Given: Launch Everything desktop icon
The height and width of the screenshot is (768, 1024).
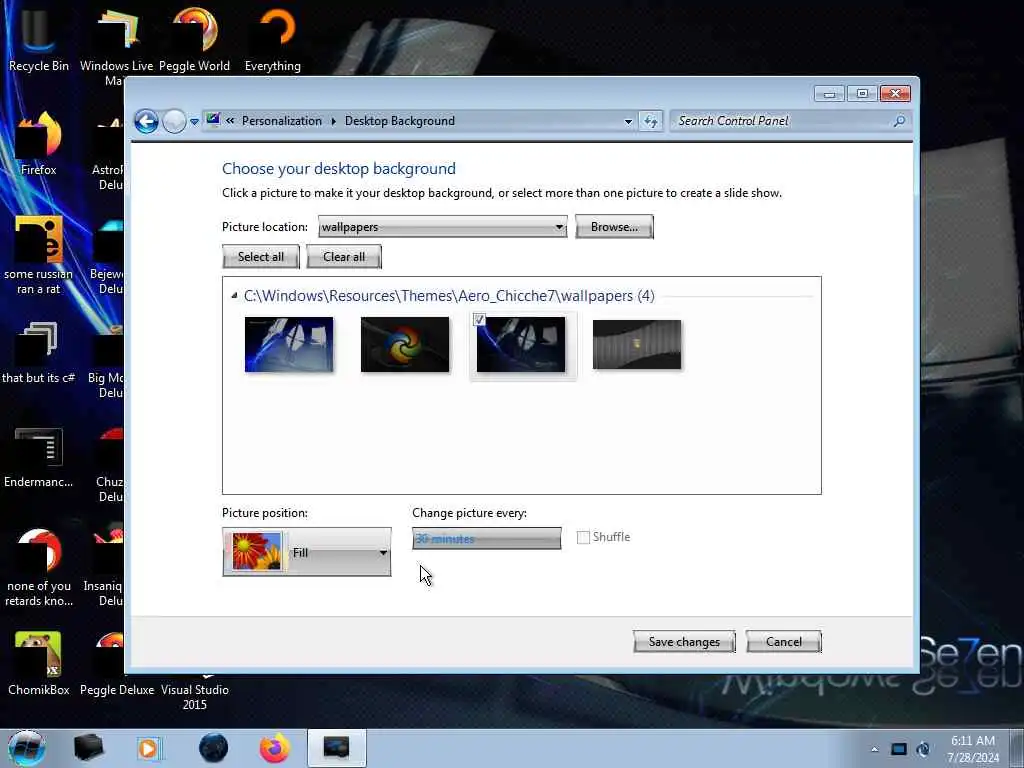Looking at the screenshot, I should click(273, 39).
